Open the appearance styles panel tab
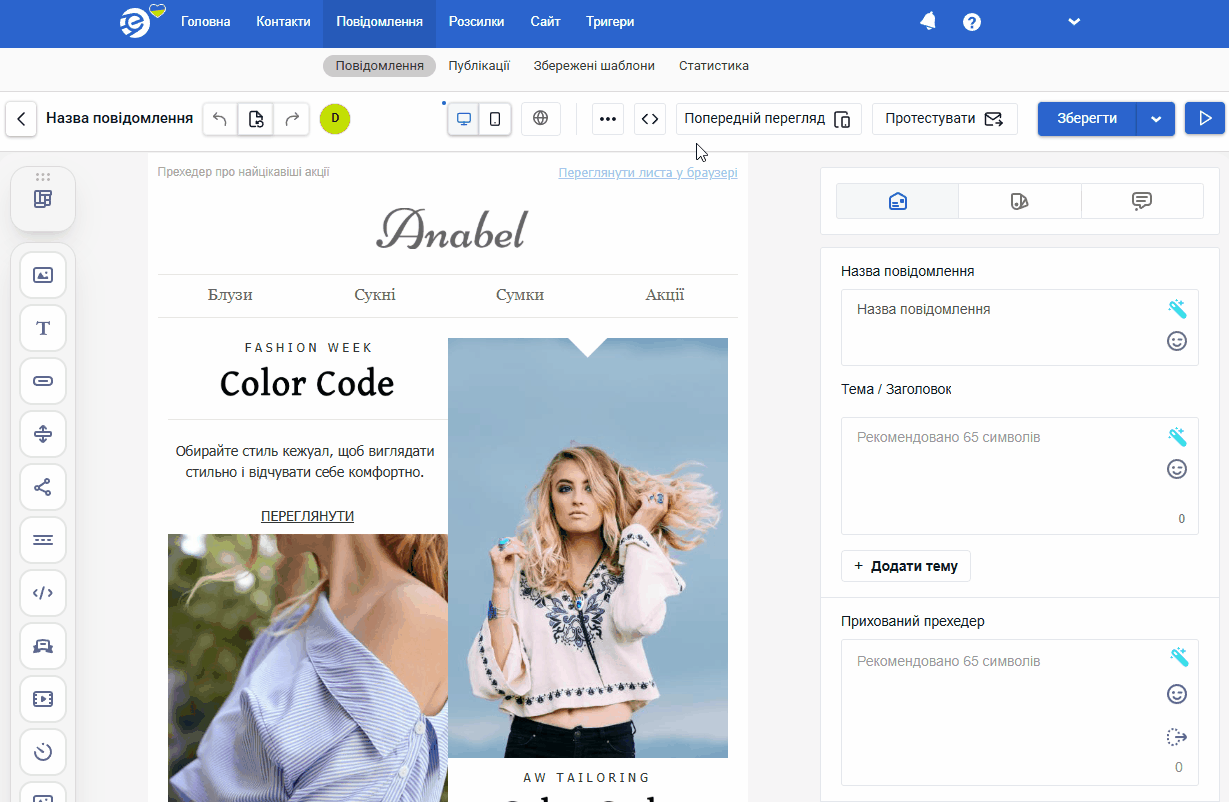 pos(1019,201)
